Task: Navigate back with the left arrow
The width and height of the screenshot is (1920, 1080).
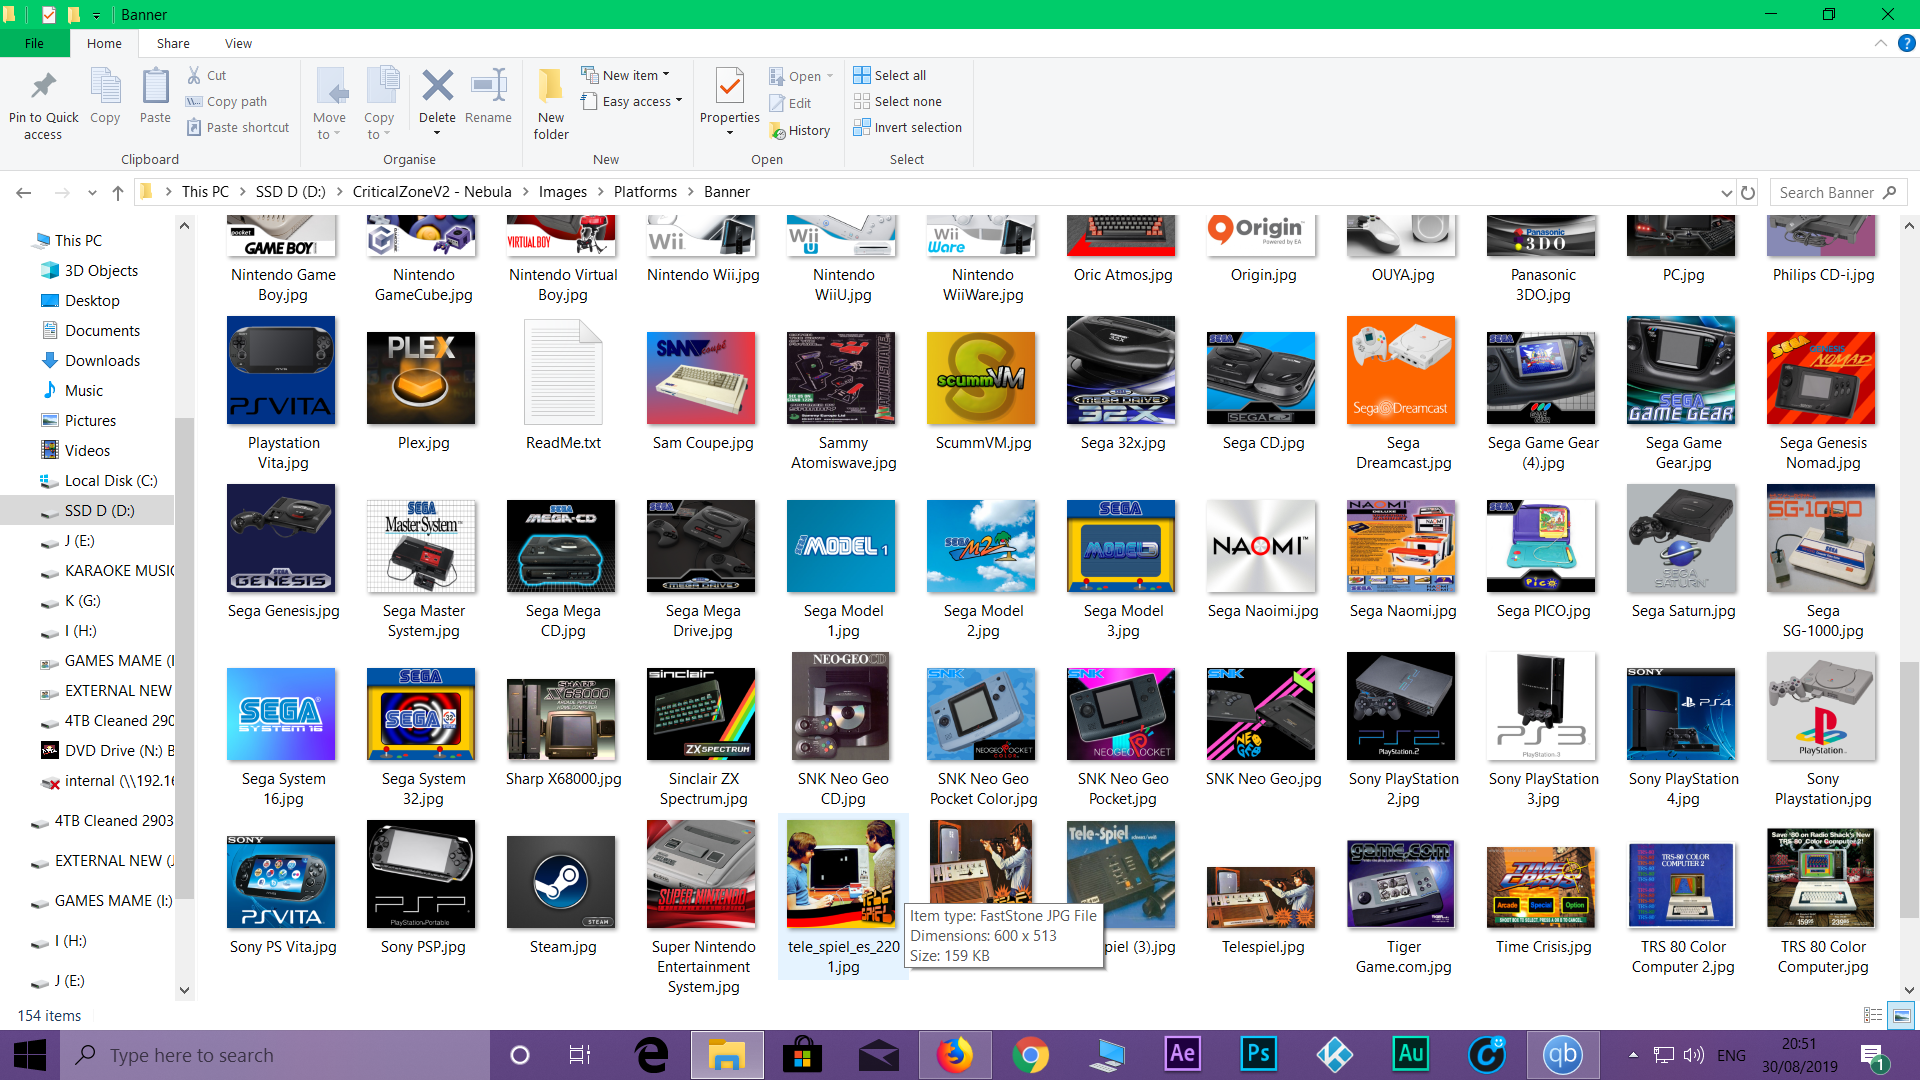Action: click(x=24, y=192)
